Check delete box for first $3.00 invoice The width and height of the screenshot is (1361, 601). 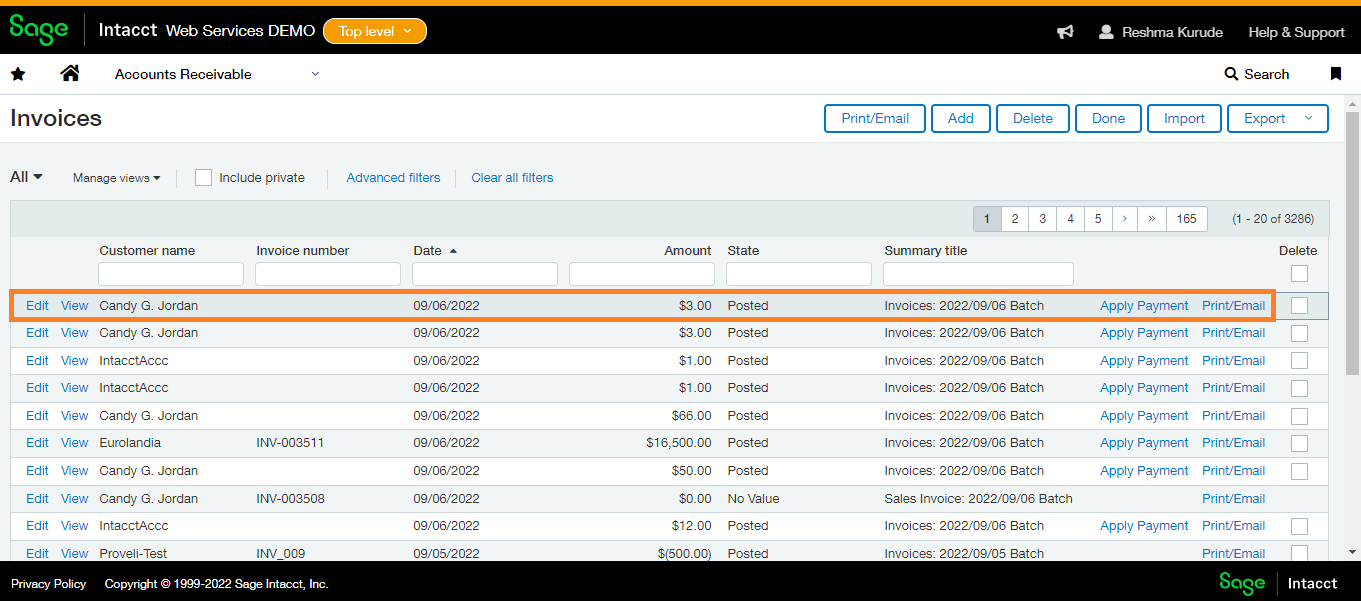(x=1299, y=306)
